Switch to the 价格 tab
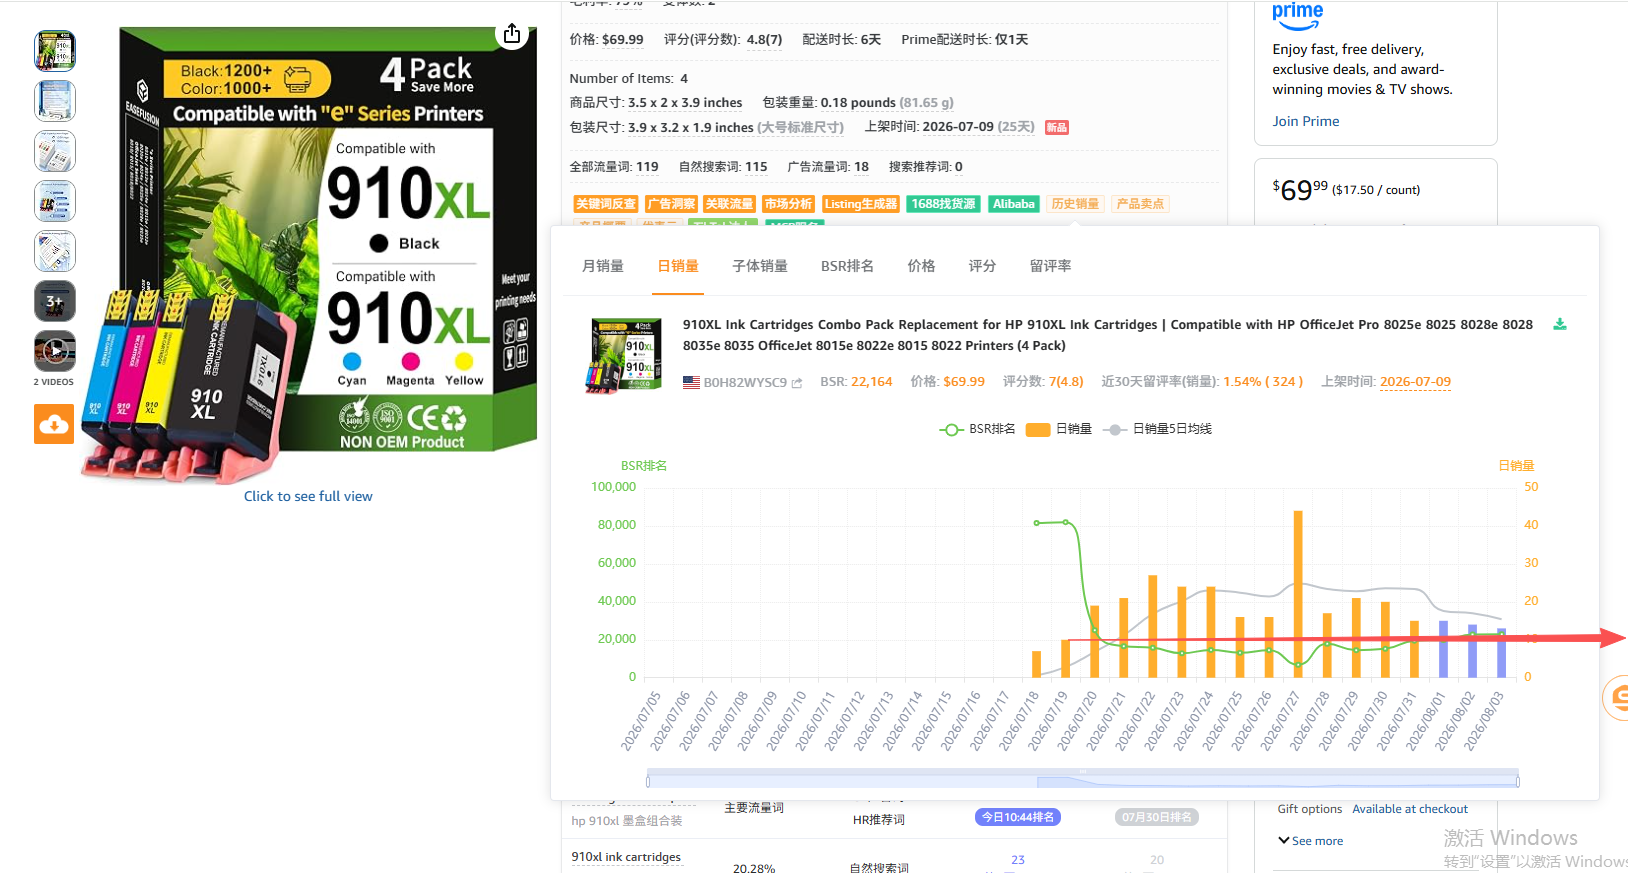1628x873 pixels. [921, 266]
